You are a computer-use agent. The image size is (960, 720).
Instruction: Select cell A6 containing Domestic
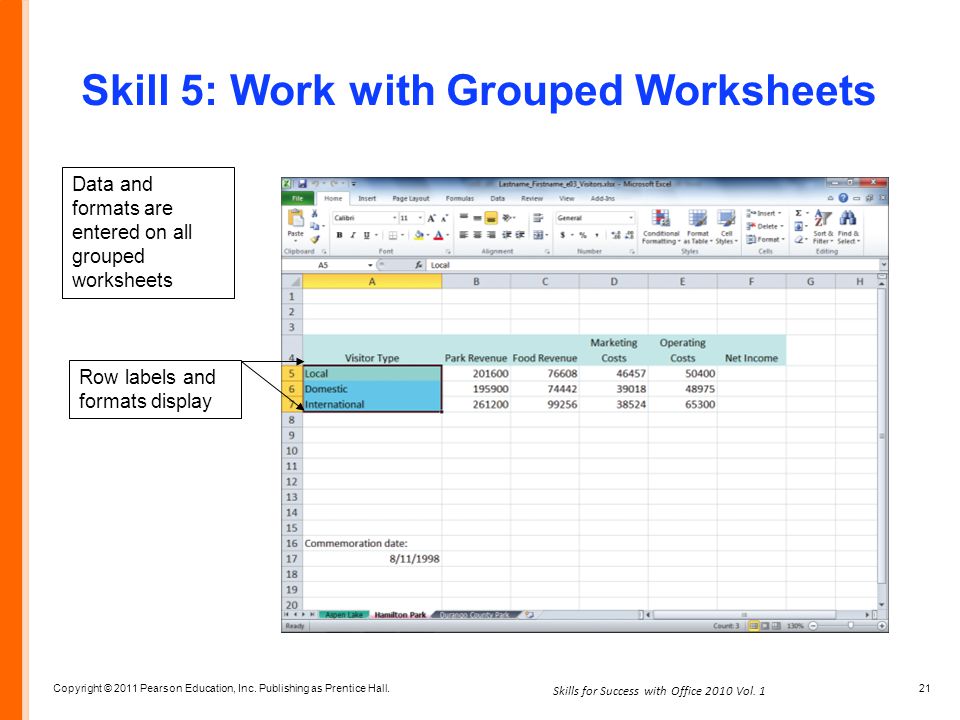[372, 389]
